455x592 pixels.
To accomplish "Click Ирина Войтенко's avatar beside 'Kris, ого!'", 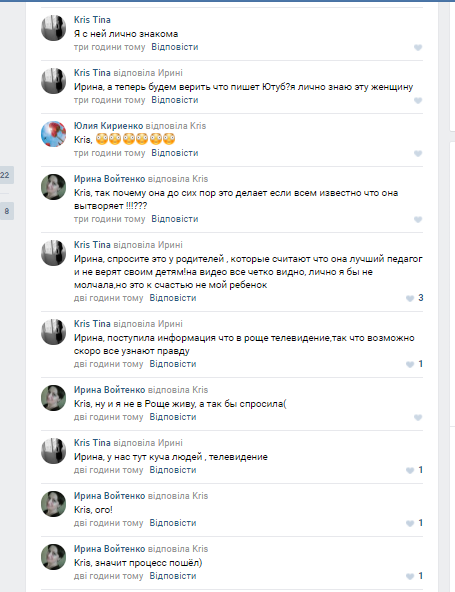I will click(53, 504).
